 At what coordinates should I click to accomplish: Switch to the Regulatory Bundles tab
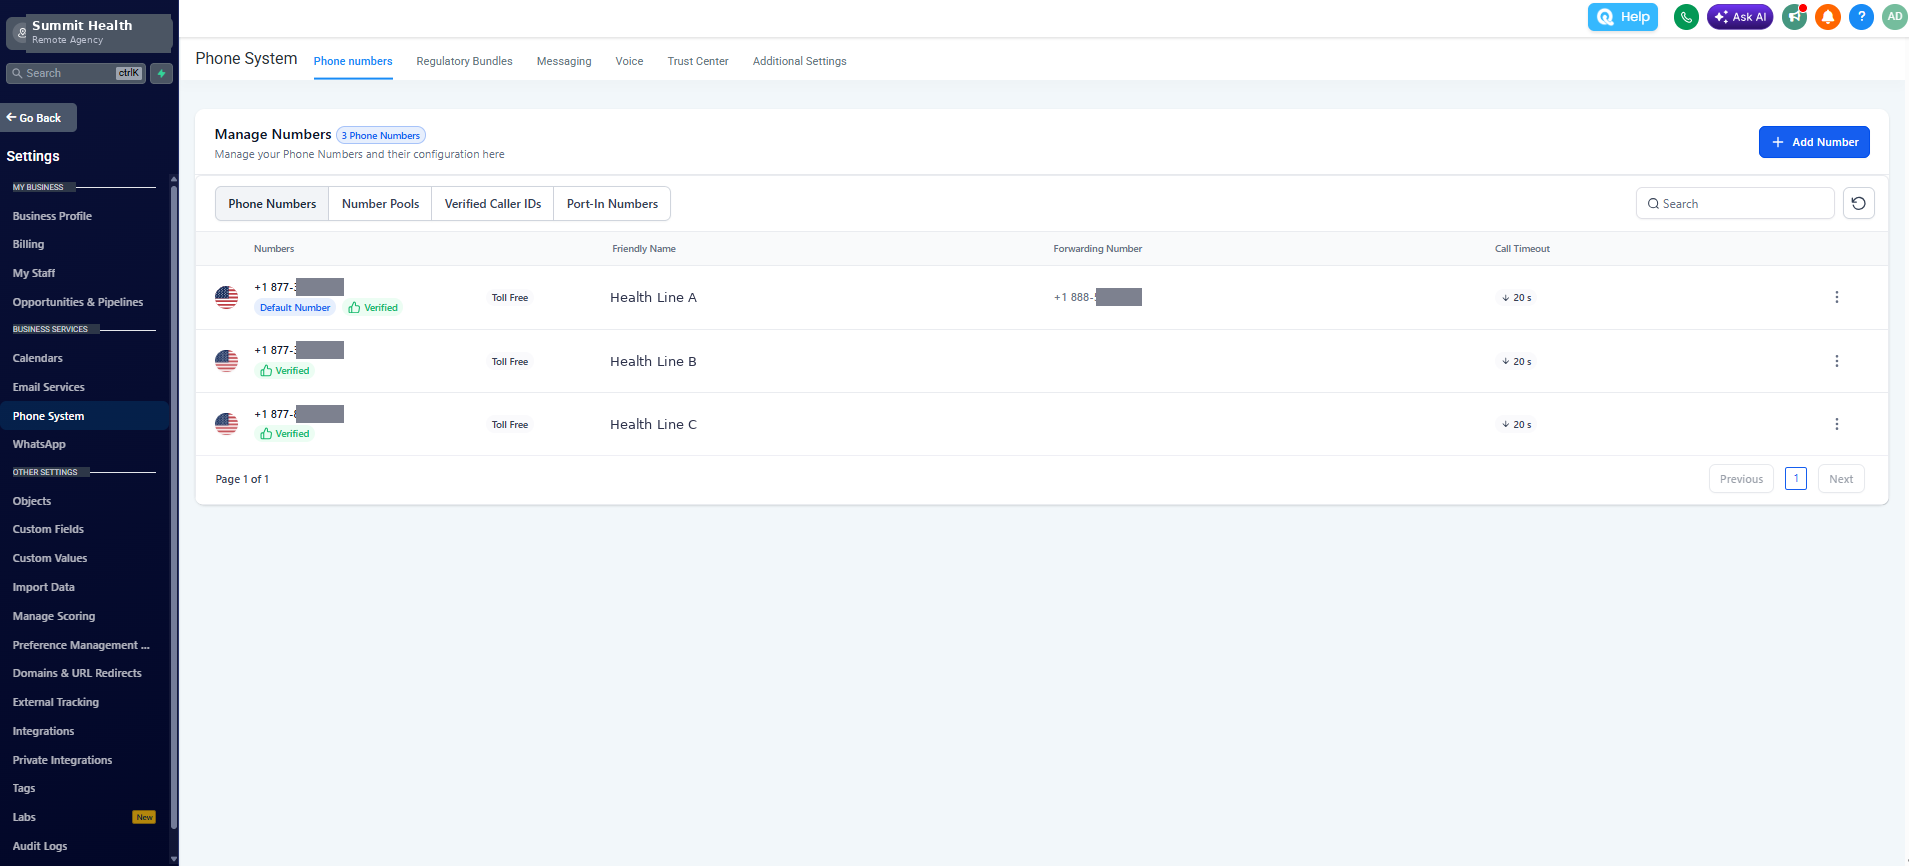(464, 61)
